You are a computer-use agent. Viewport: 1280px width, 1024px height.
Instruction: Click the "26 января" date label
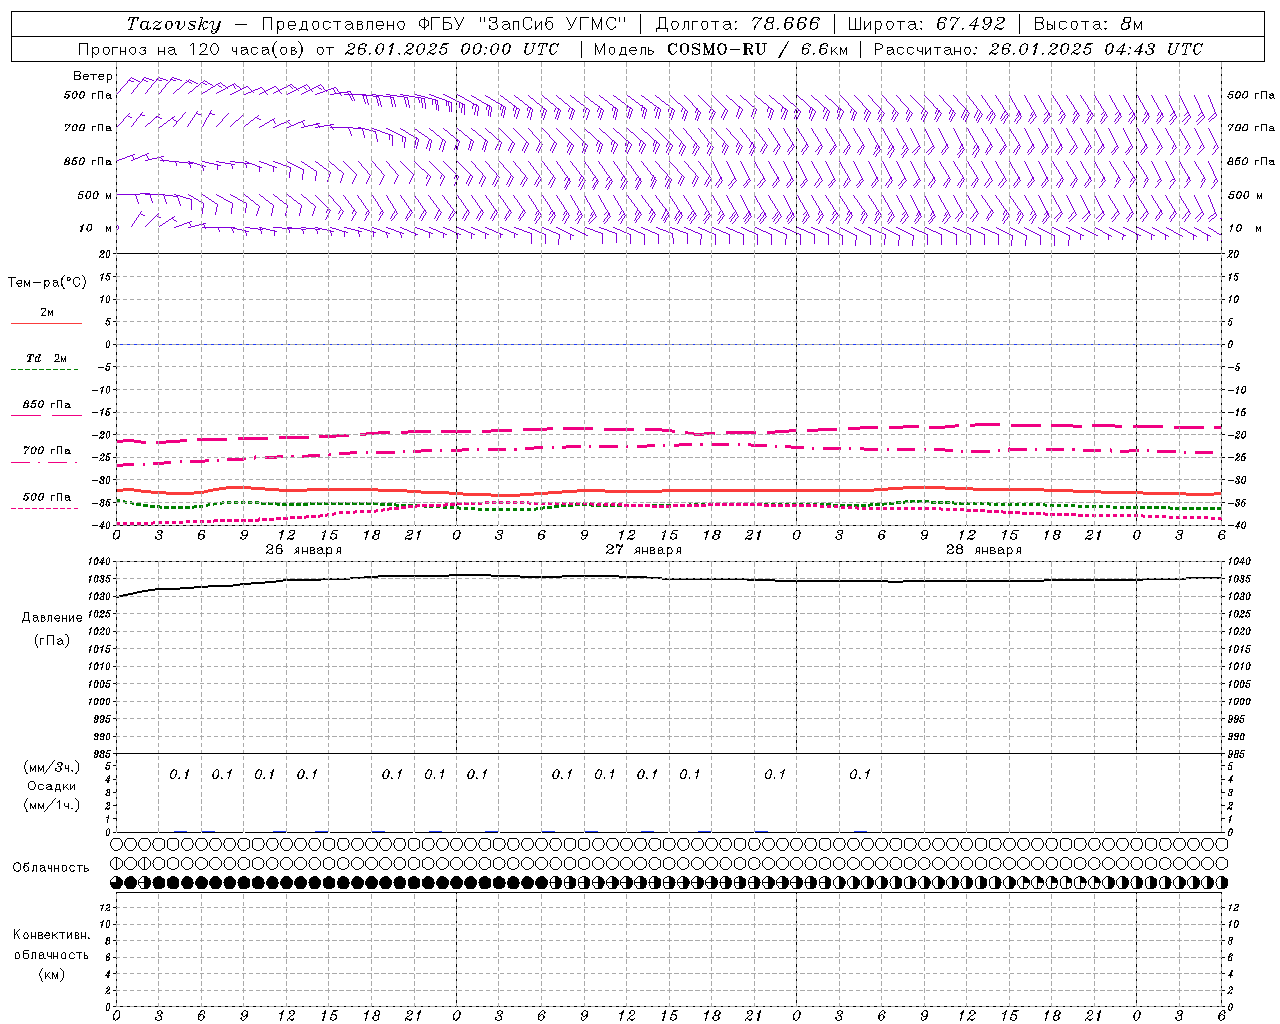pyautogui.click(x=304, y=550)
